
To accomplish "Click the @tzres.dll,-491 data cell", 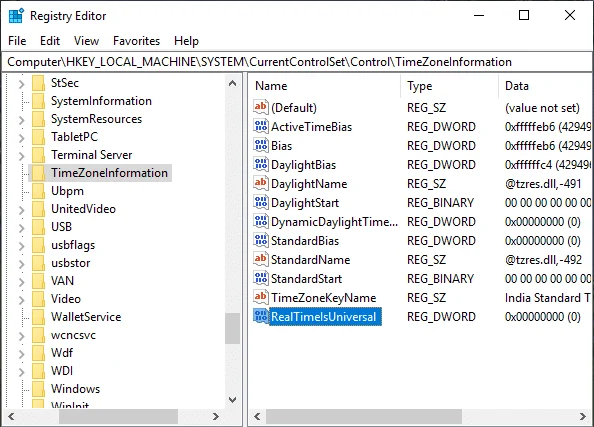I will 543,184.
